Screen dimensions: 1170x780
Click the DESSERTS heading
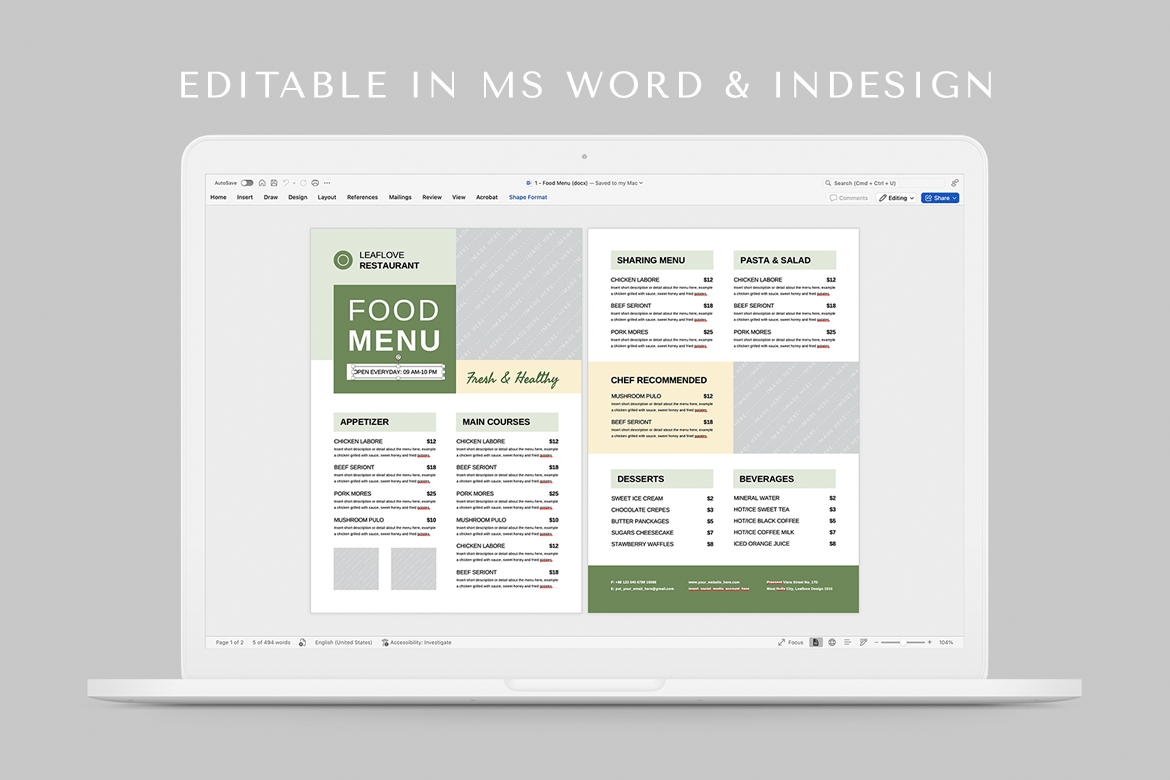coord(640,479)
